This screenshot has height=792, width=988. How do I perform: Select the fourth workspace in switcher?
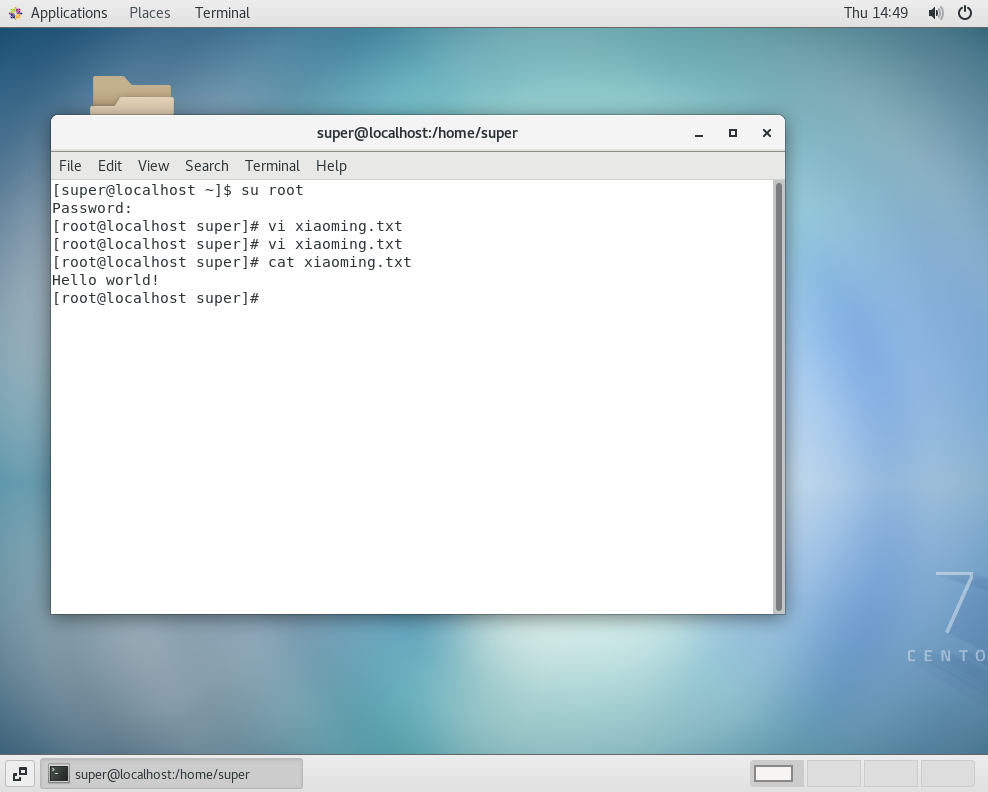click(947, 773)
